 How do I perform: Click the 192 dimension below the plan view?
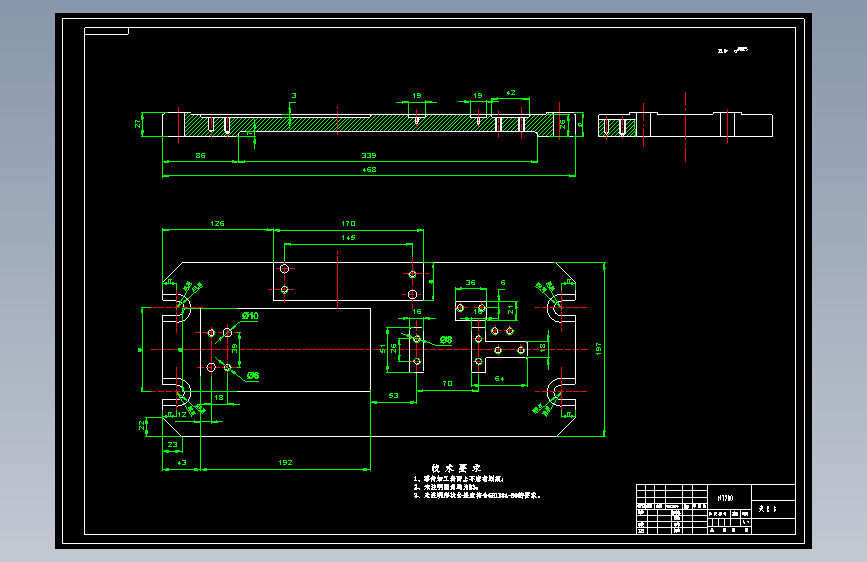[285, 462]
